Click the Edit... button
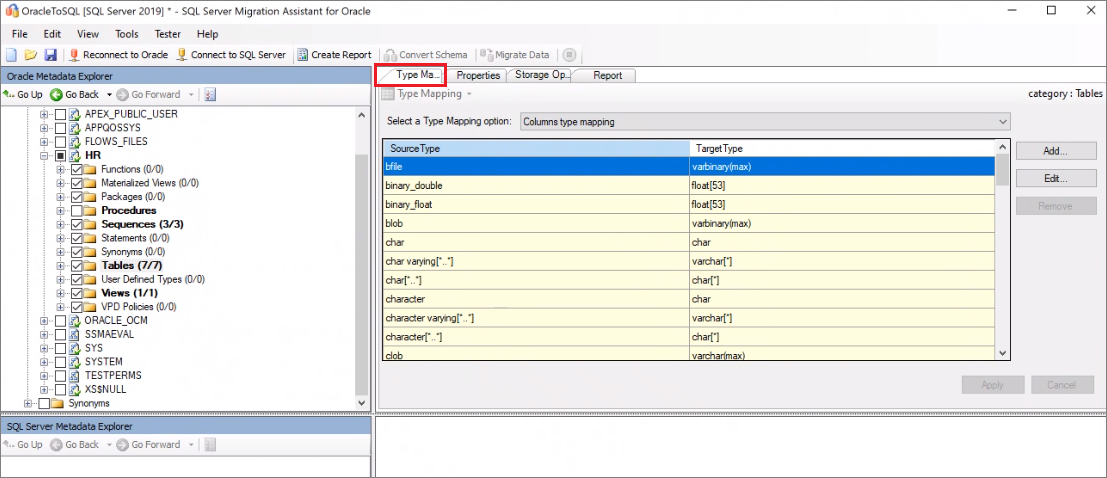Image resolution: width=1107 pixels, height=478 pixels. pos(1055,179)
